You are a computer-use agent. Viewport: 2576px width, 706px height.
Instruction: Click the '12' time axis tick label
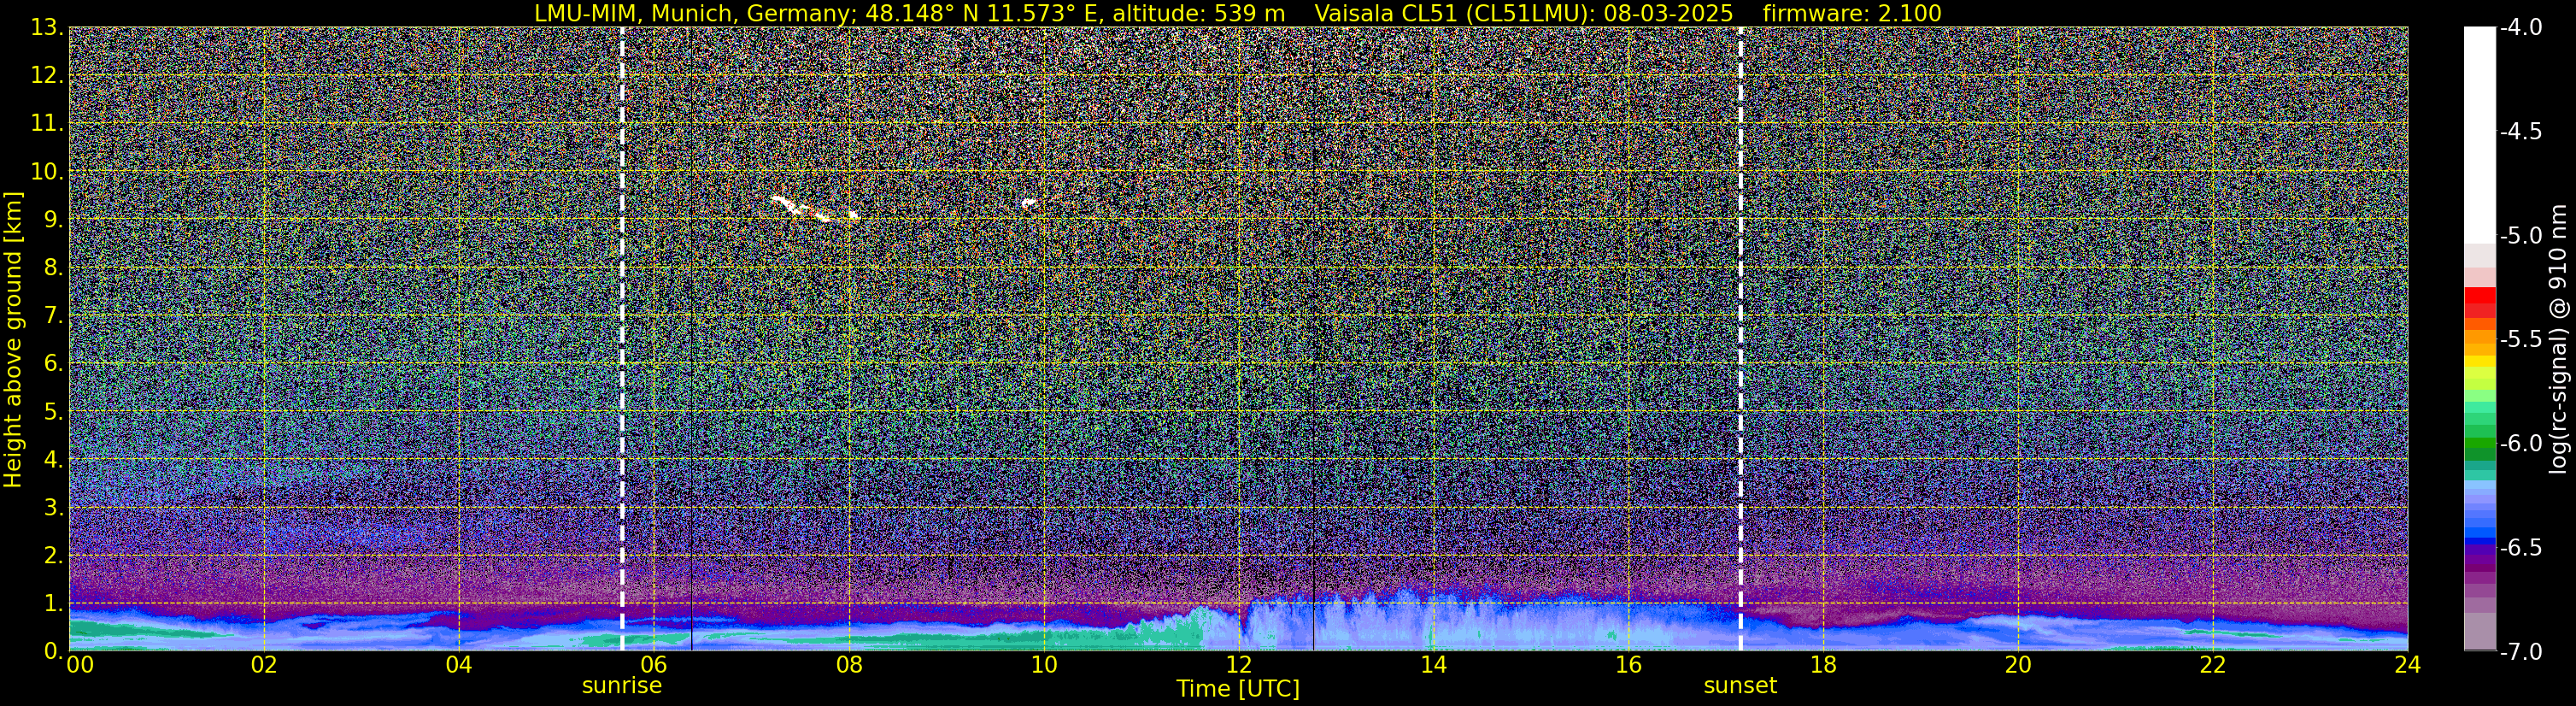(1238, 665)
